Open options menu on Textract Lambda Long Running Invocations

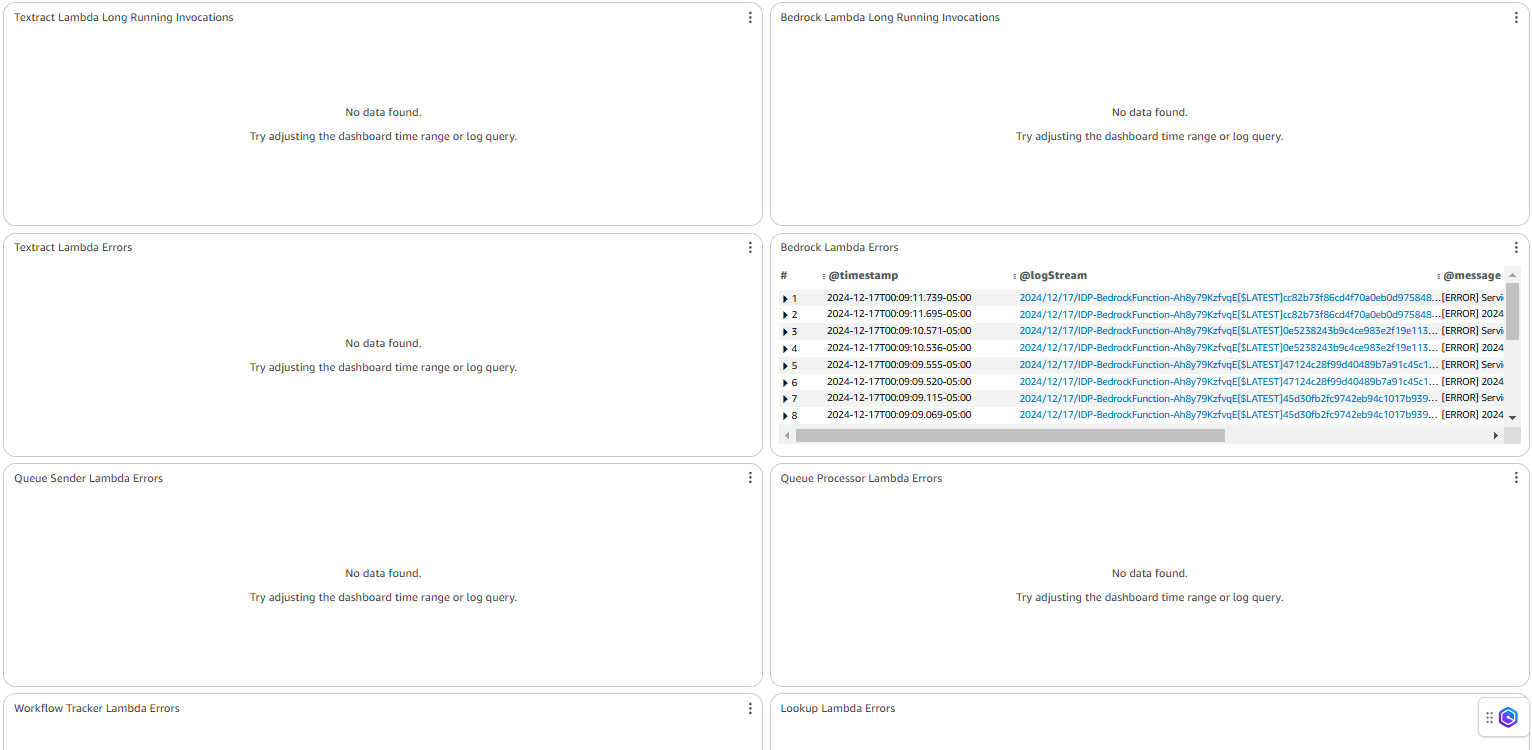click(750, 17)
